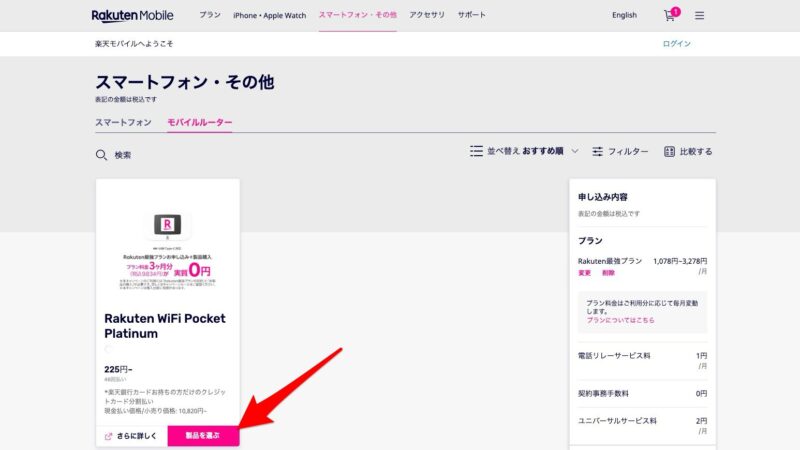Open the スマートフォン・その他 menu
This screenshot has height=450, width=800.
[x=358, y=15]
